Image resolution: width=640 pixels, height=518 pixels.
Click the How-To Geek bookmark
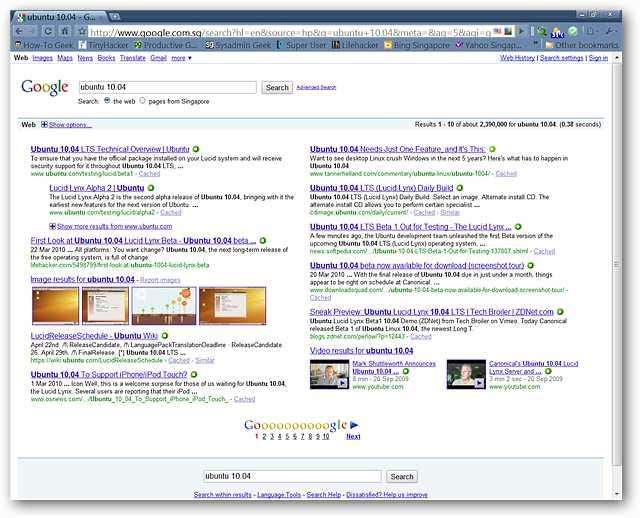(44, 44)
